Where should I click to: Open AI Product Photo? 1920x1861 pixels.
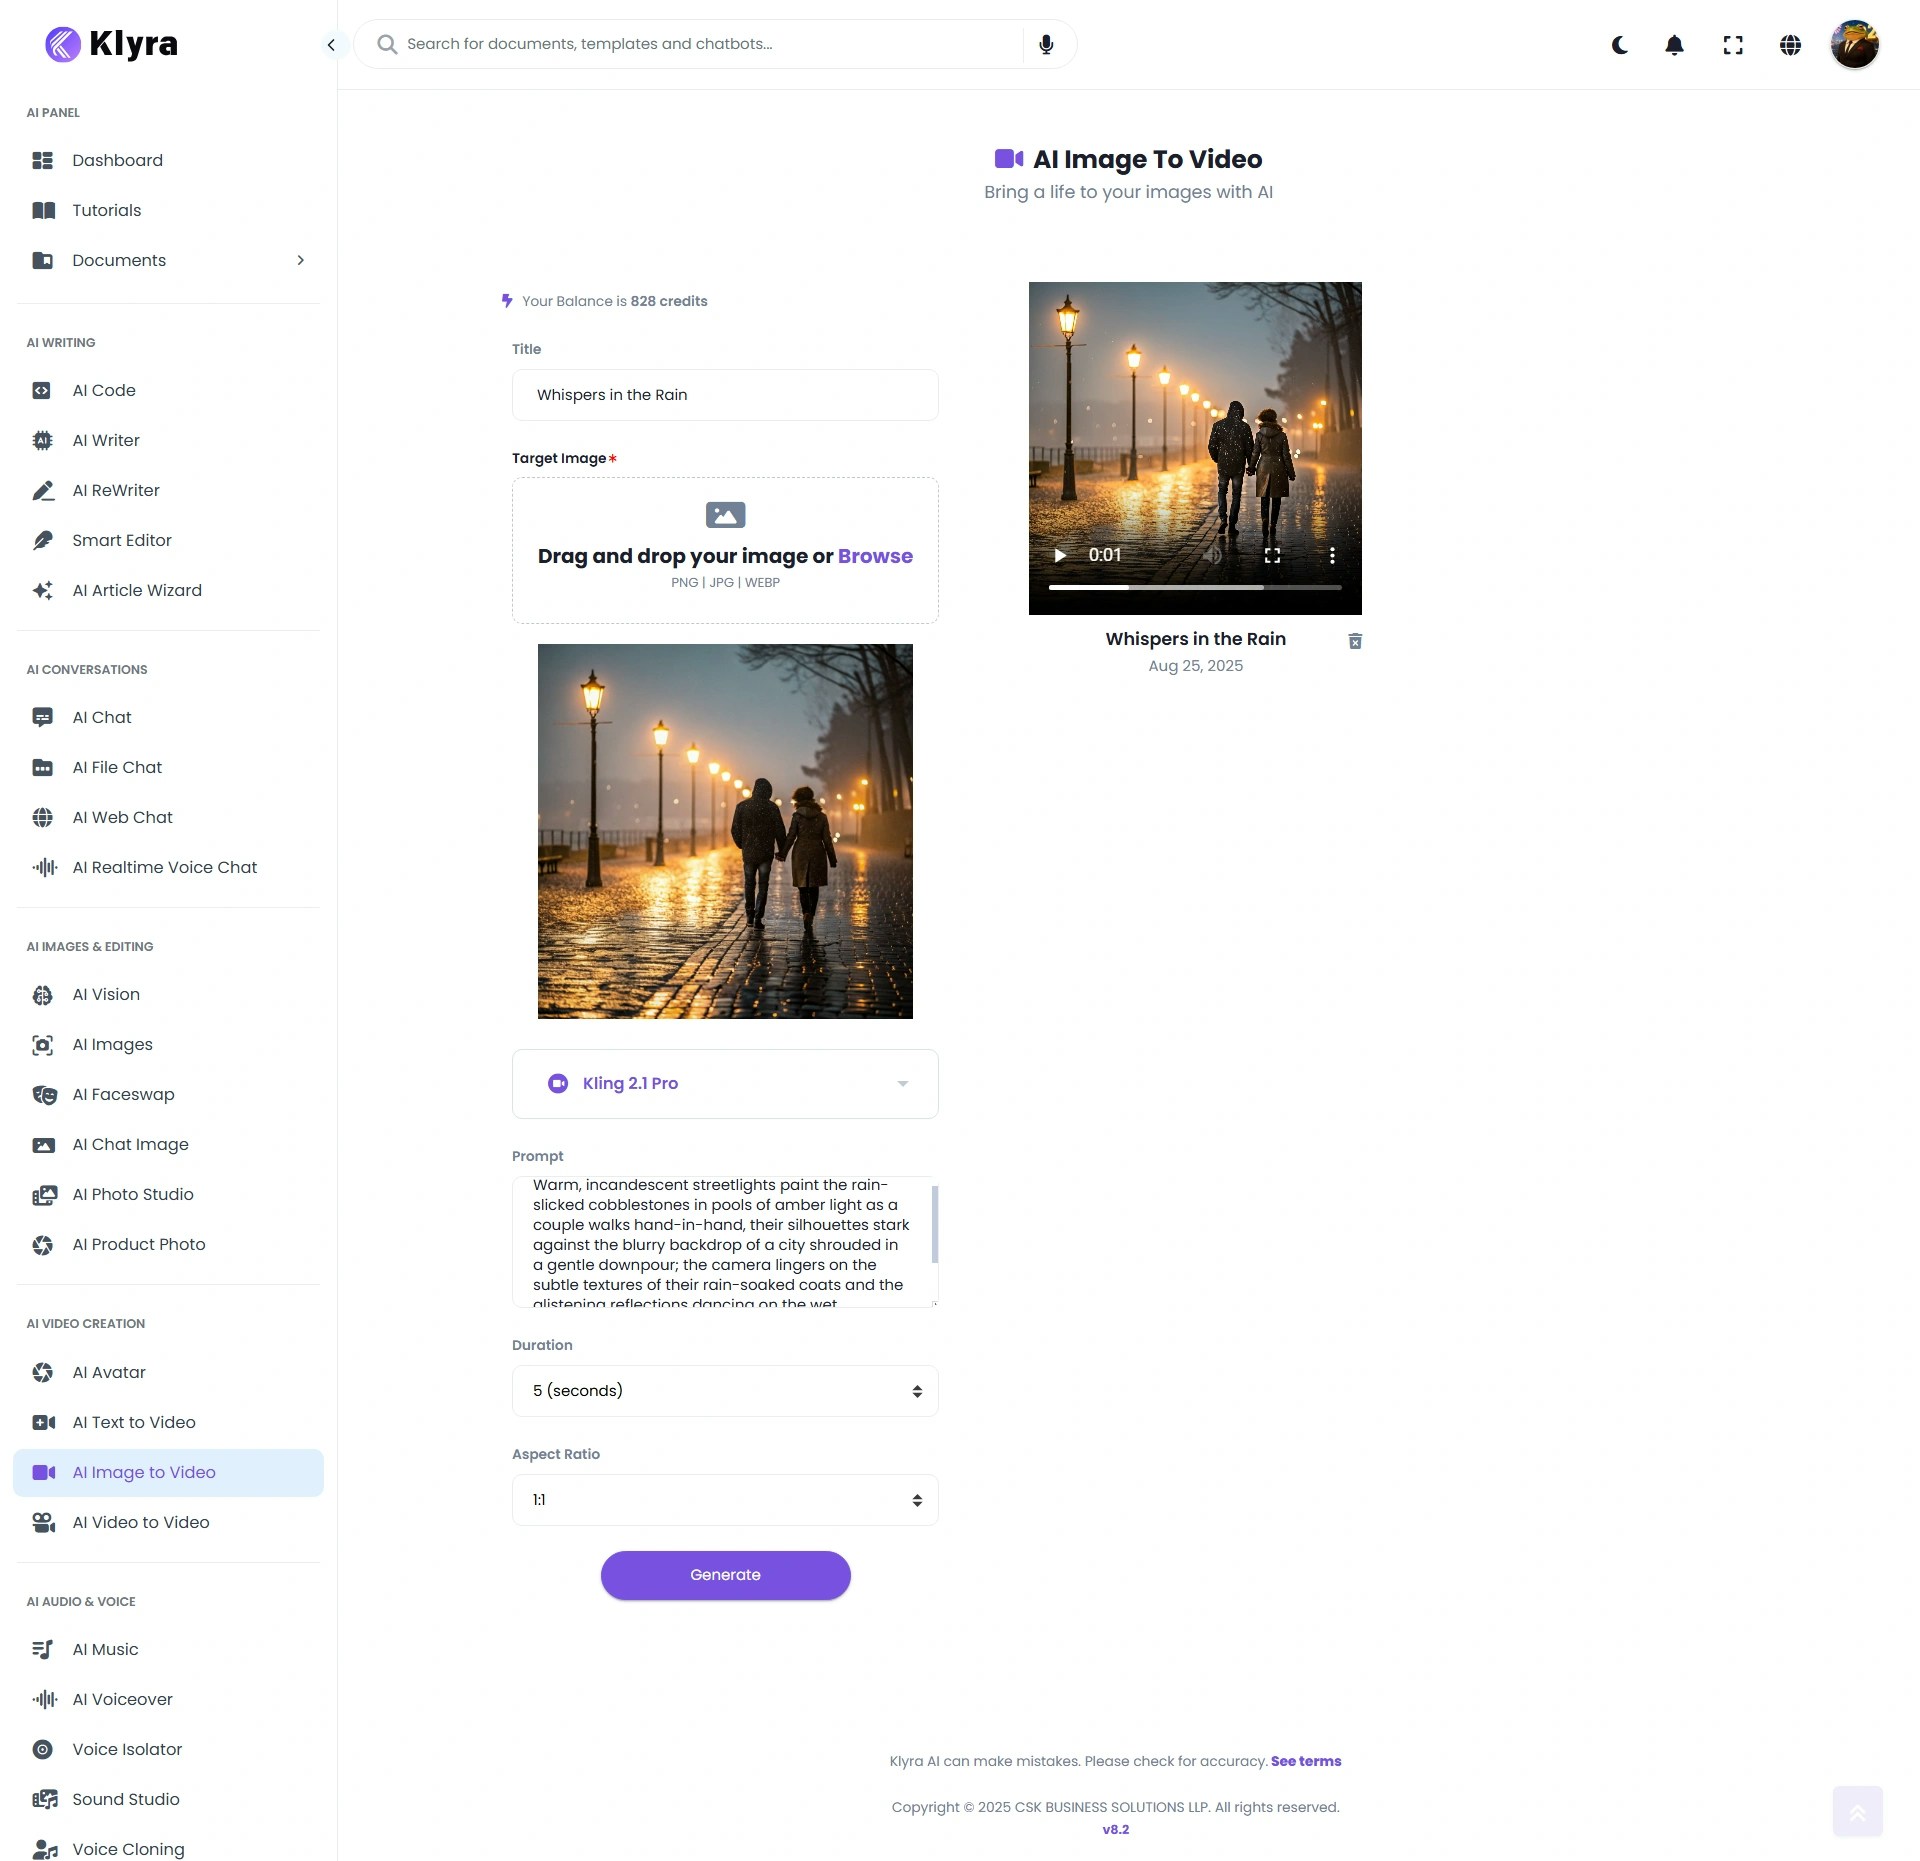click(x=139, y=1244)
